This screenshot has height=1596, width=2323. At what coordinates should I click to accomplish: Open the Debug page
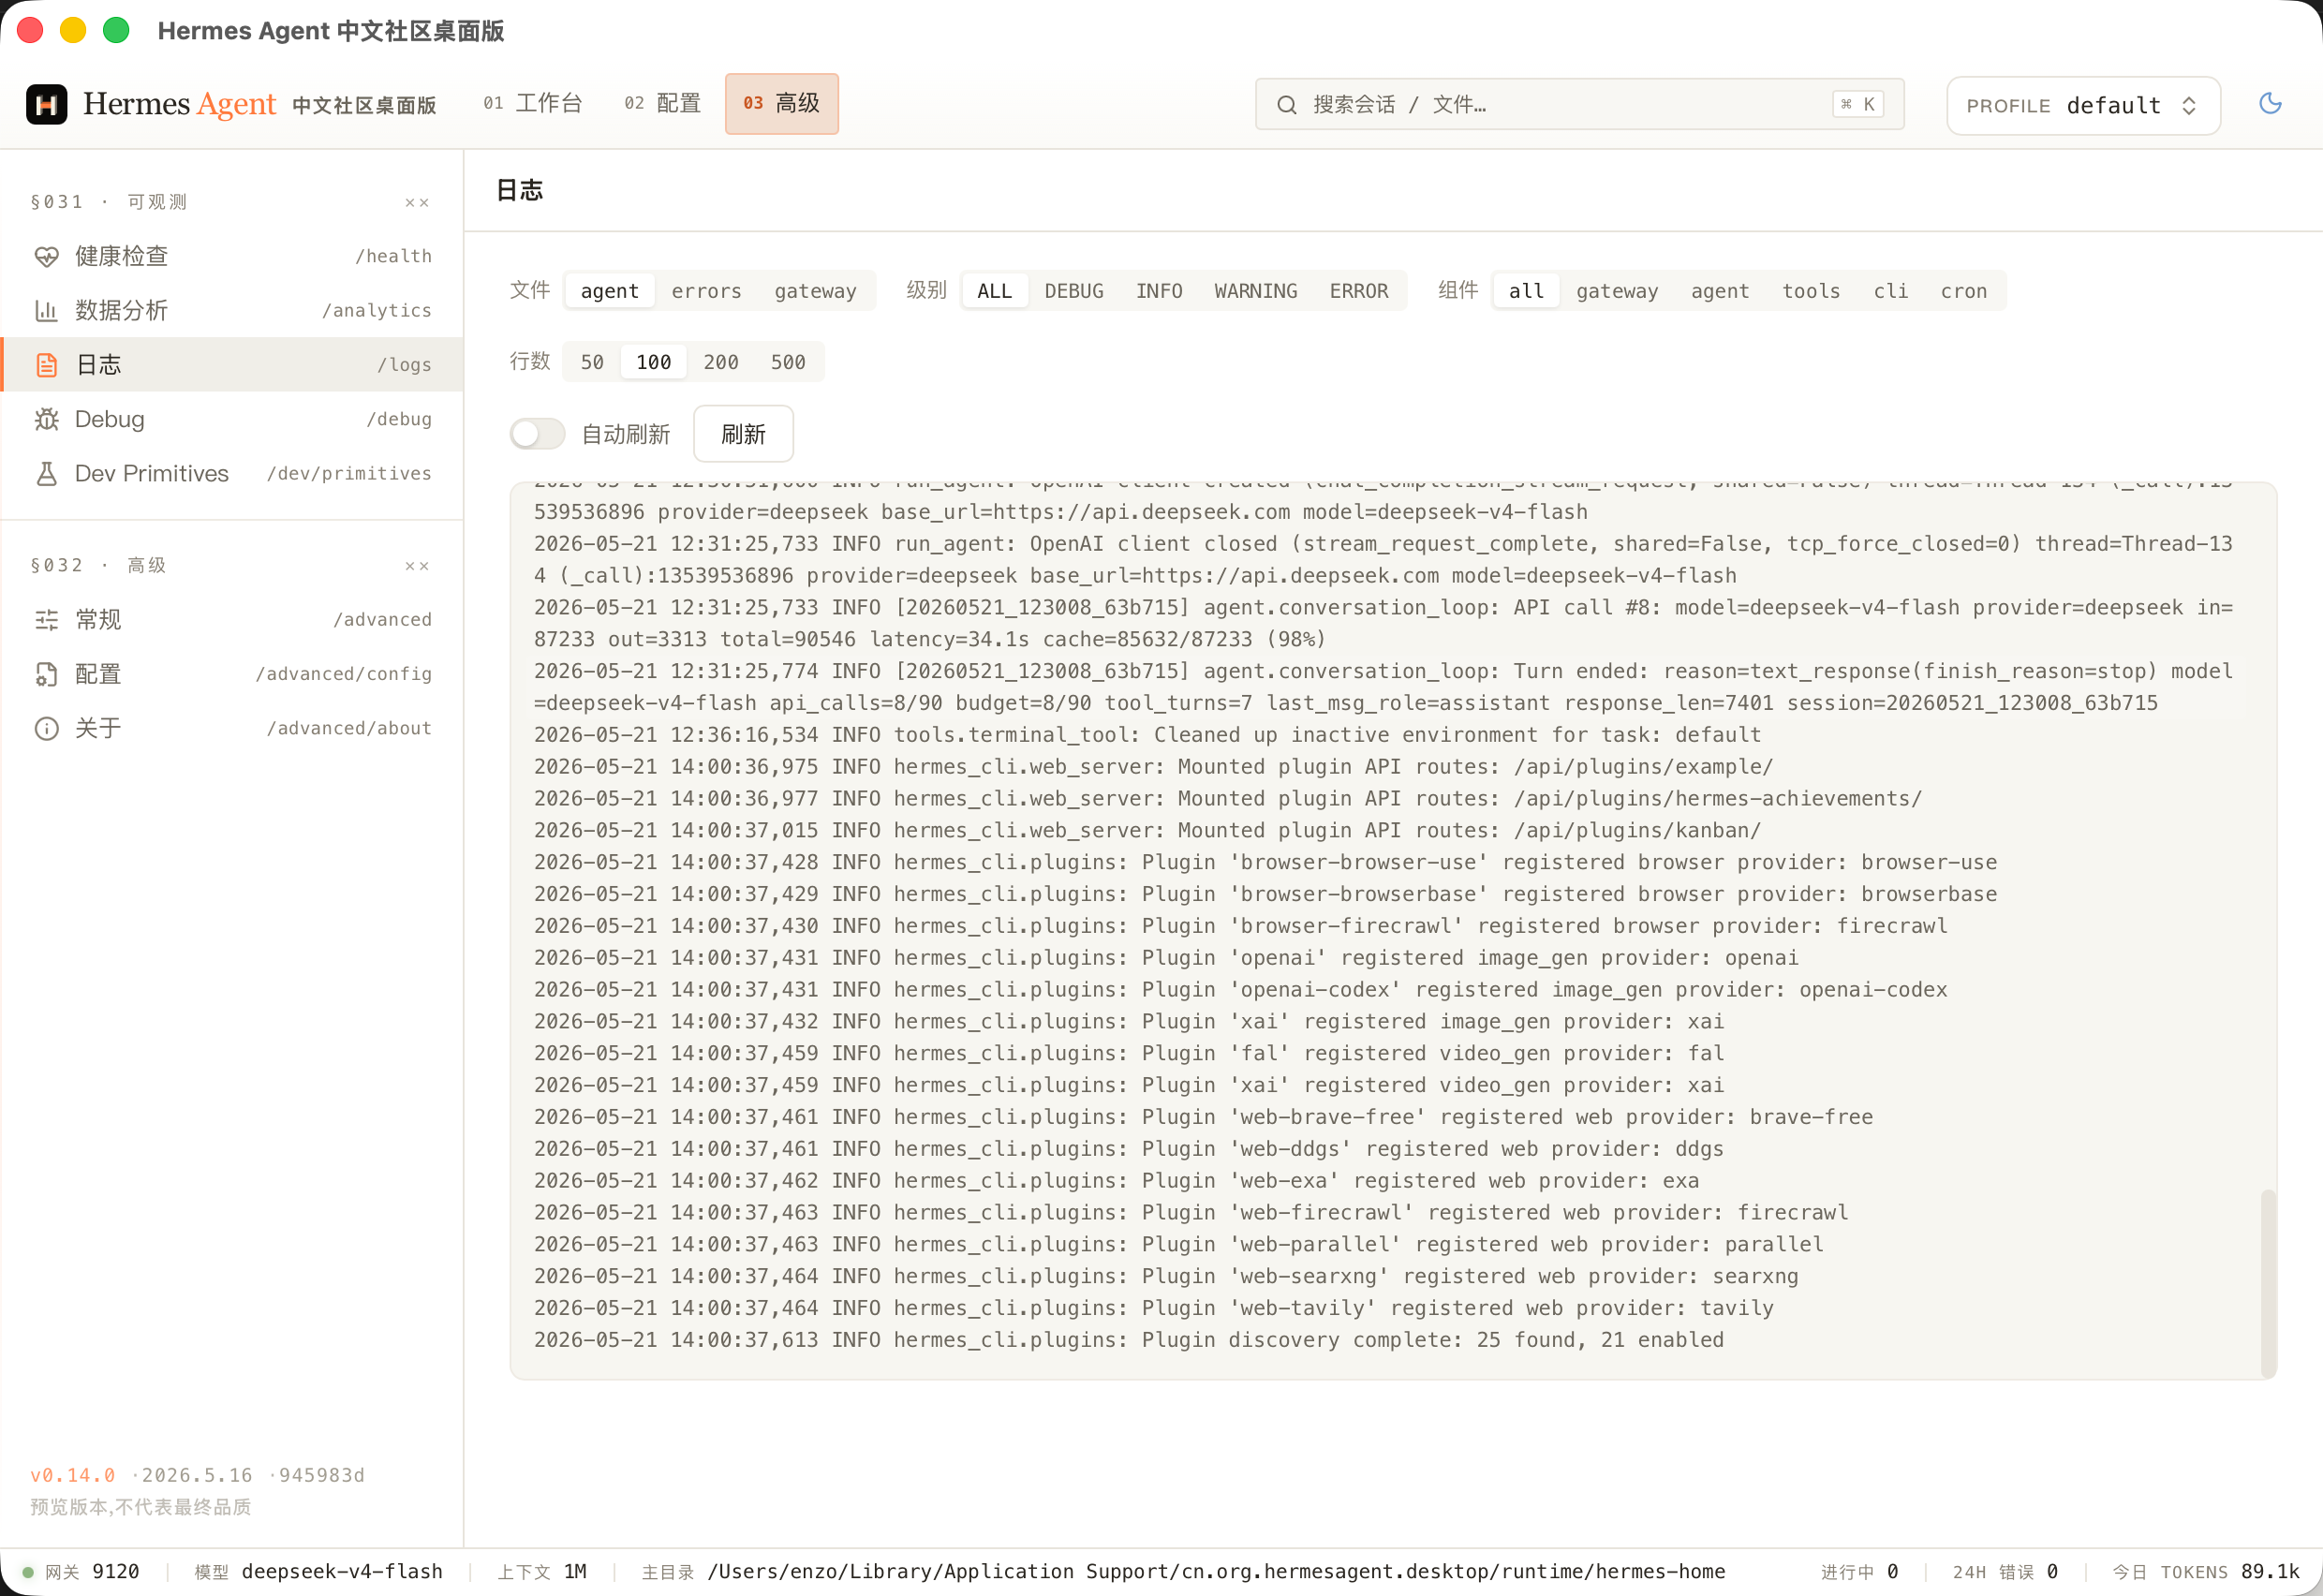pos(232,419)
